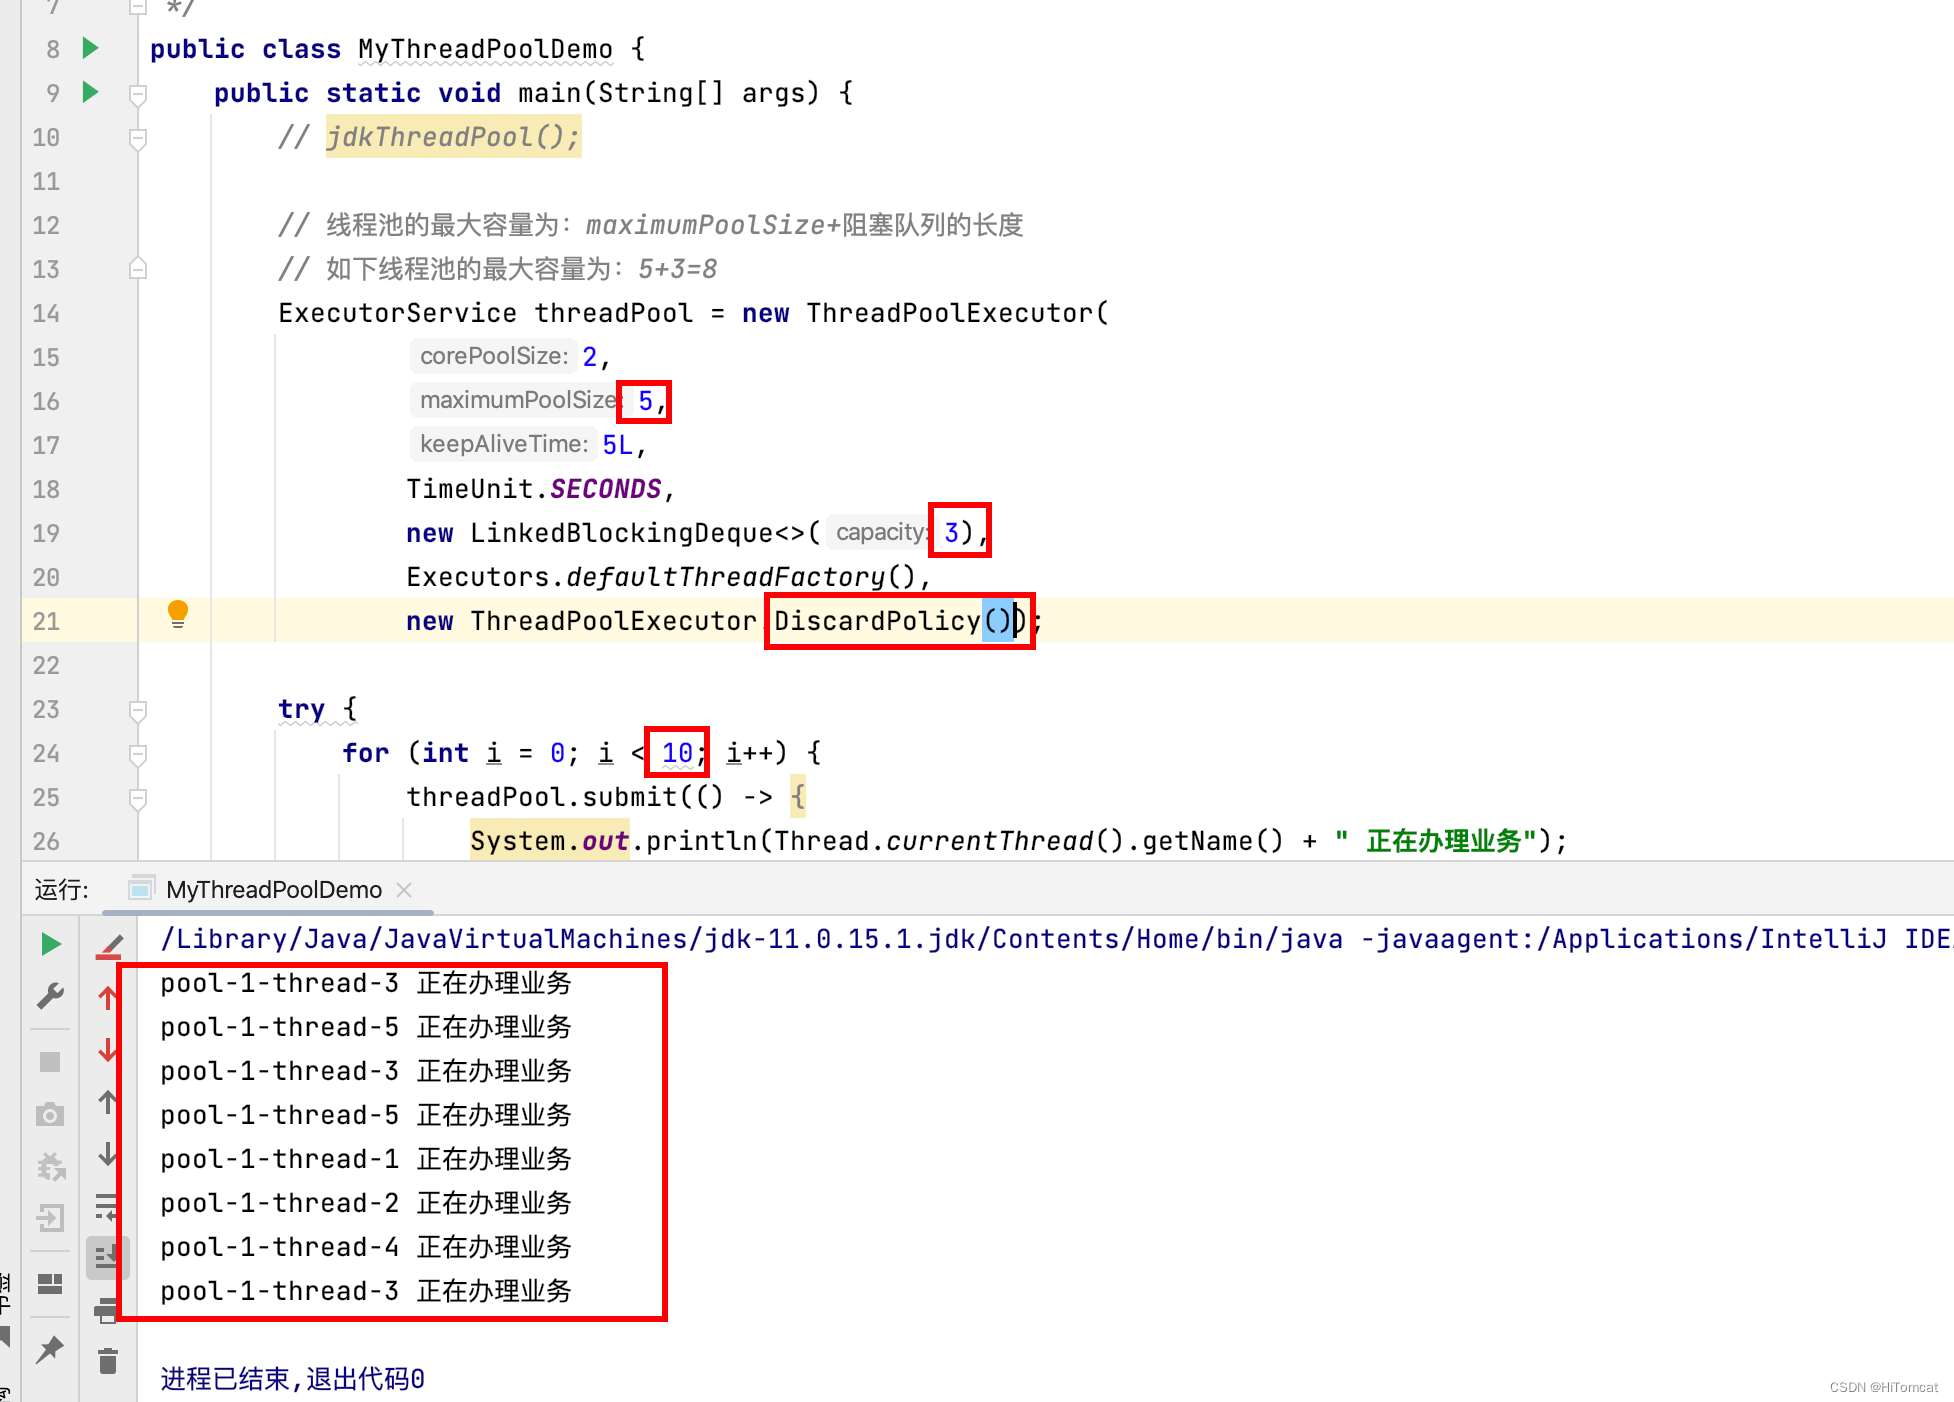This screenshot has width=1954, height=1402.
Task: Click the thread dump camera icon
Action: tap(50, 1115)
